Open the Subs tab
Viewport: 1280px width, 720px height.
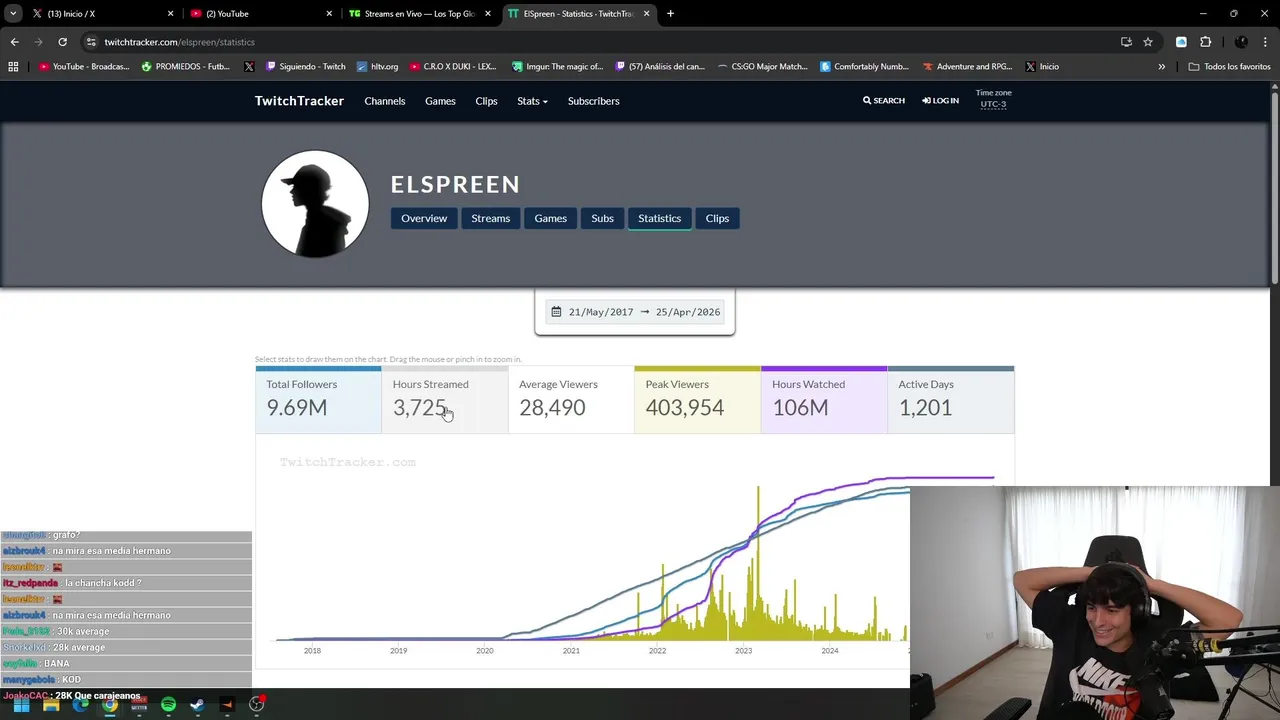click(602, 218)
